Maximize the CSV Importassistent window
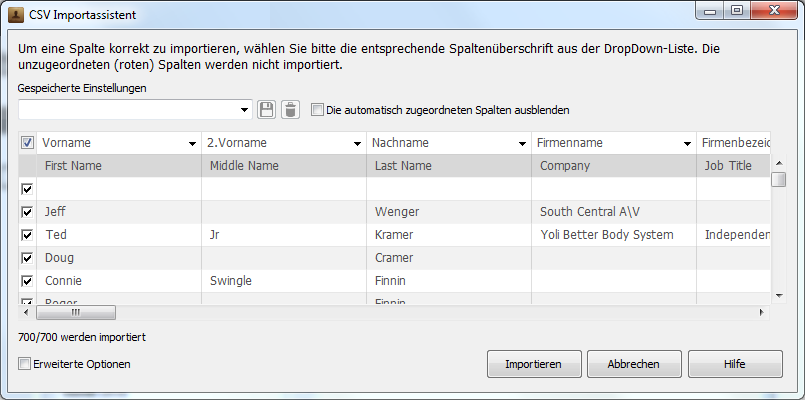This screenshot has width=805, height=400. pyautogui.click(x=737, y=11)
